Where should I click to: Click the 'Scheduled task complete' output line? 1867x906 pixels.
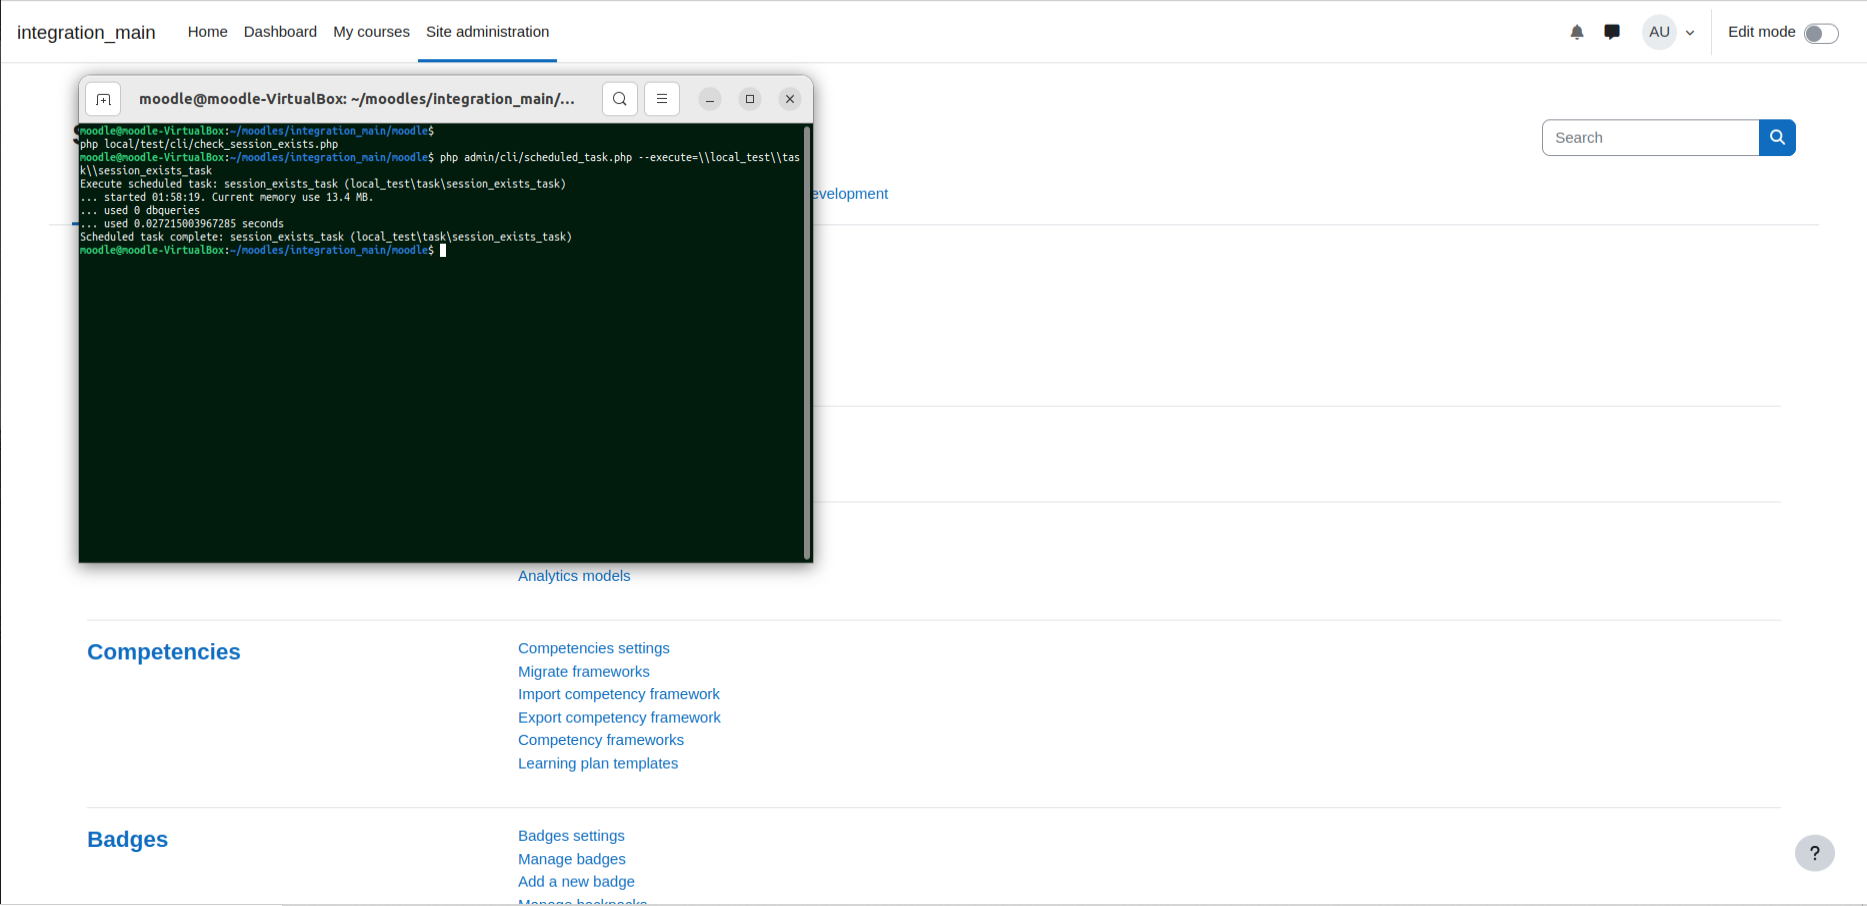pyautogui.click(x=326, y=237)
